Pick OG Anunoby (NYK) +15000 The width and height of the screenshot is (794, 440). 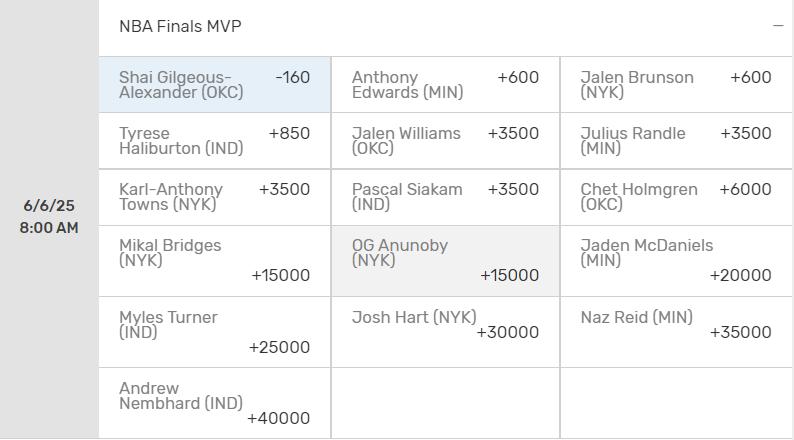click(x=446, y=261)
